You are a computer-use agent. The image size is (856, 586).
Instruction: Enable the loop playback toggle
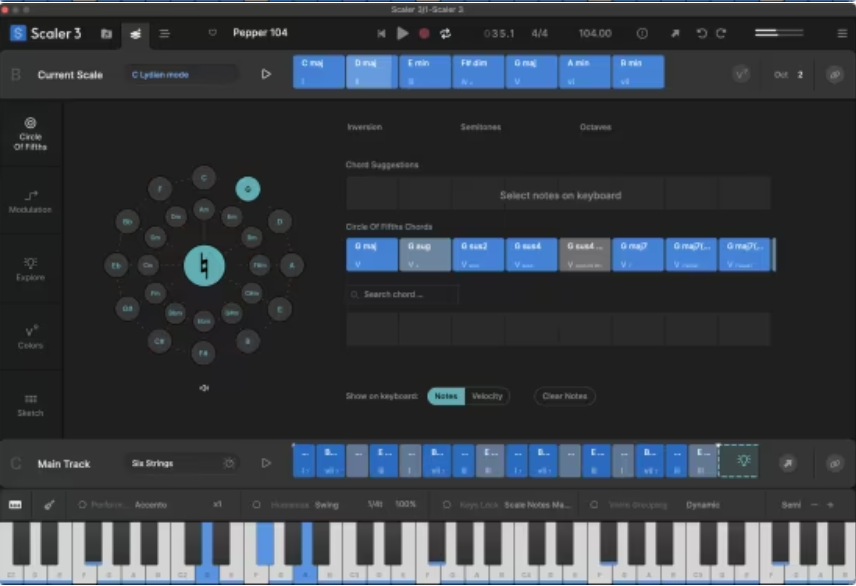coord(444,32)
